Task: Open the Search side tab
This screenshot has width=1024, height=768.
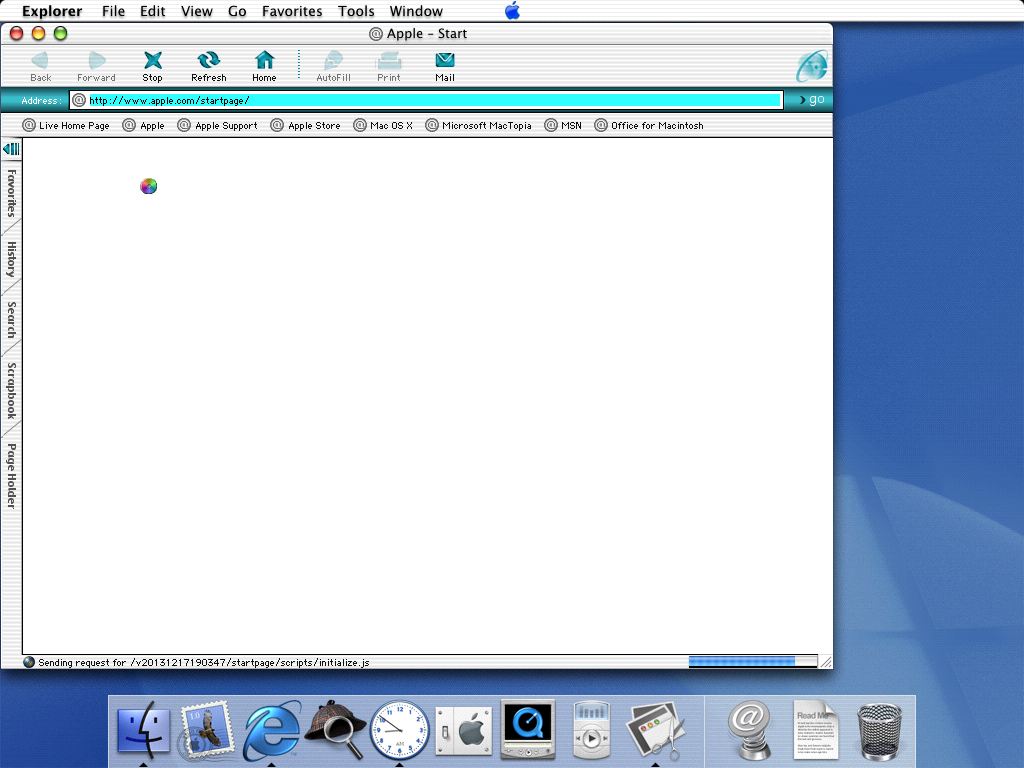Action: coord(11,320)
